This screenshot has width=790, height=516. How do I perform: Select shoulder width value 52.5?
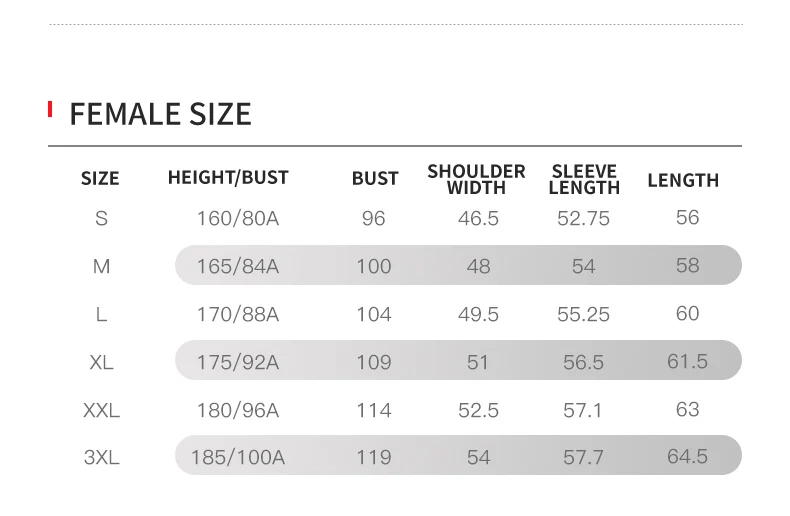[x=478, y=410]
